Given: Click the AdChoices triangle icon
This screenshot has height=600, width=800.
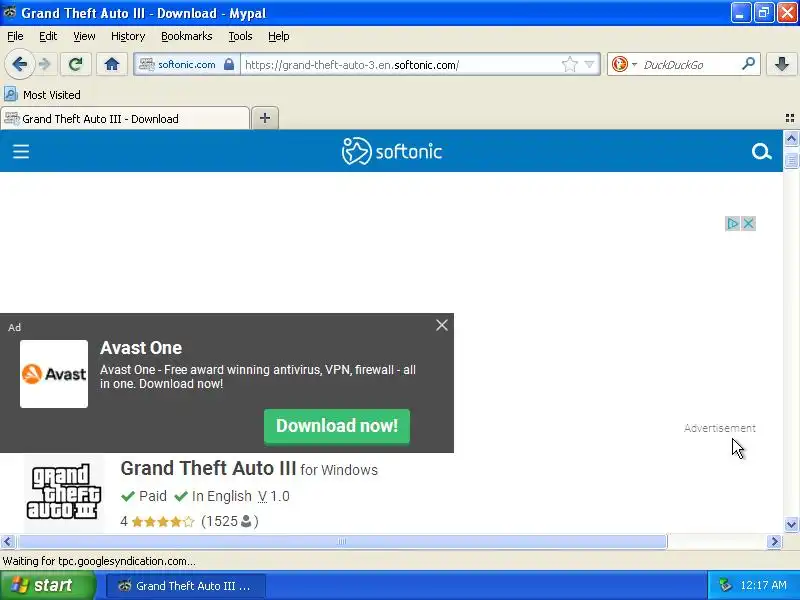Looking at the screenshot, I should (x=732, y=223).
